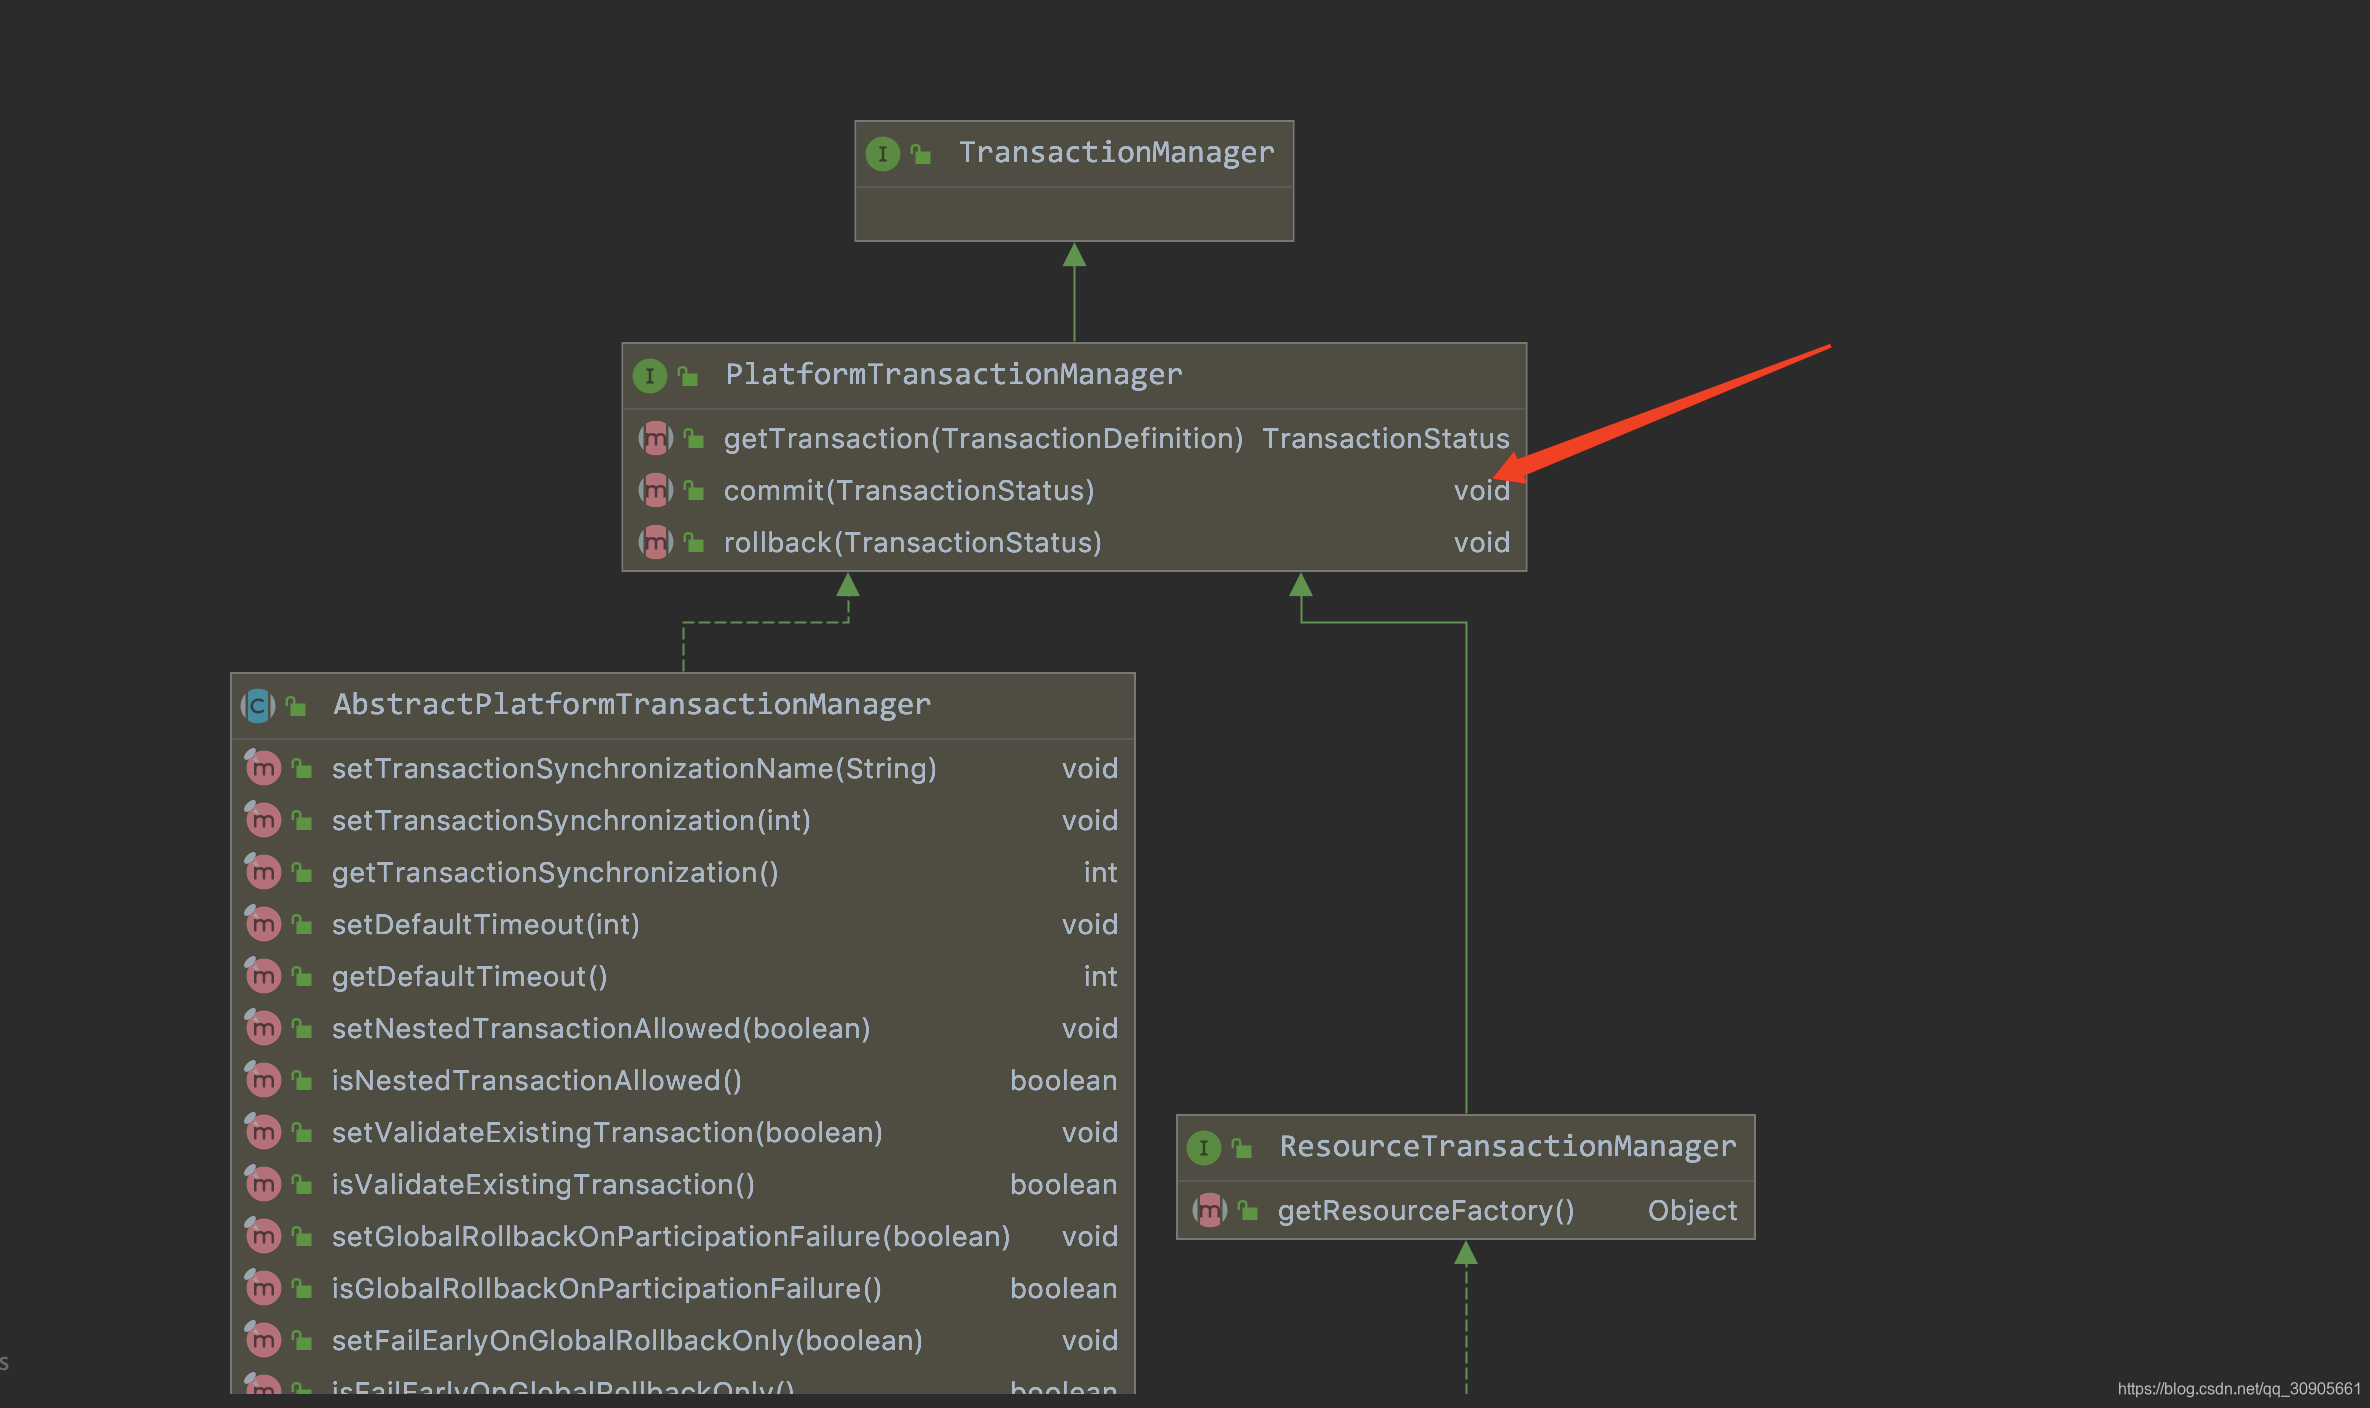Click the lock icon next to TransactionManager title
This screenshot has height=1408, width=2370.
pyautogui.click(x=920, y=154)
